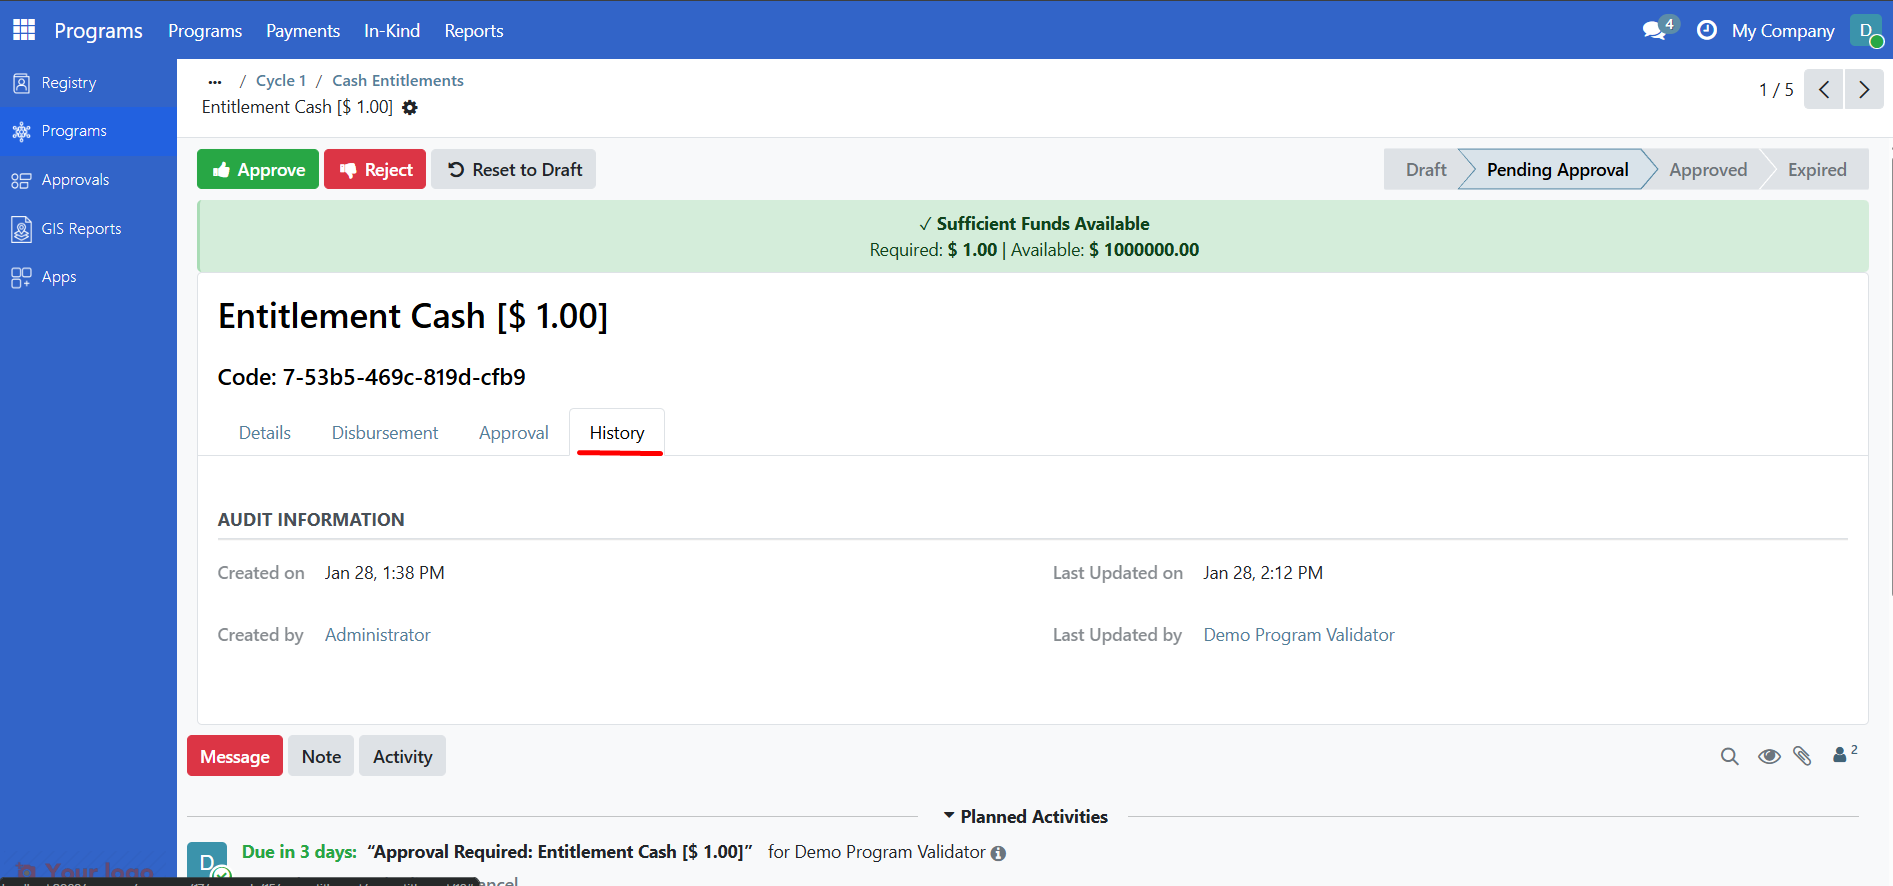Reject the entitlement
This screenshot has width=1893, height=886.
[x=375, y=170]
